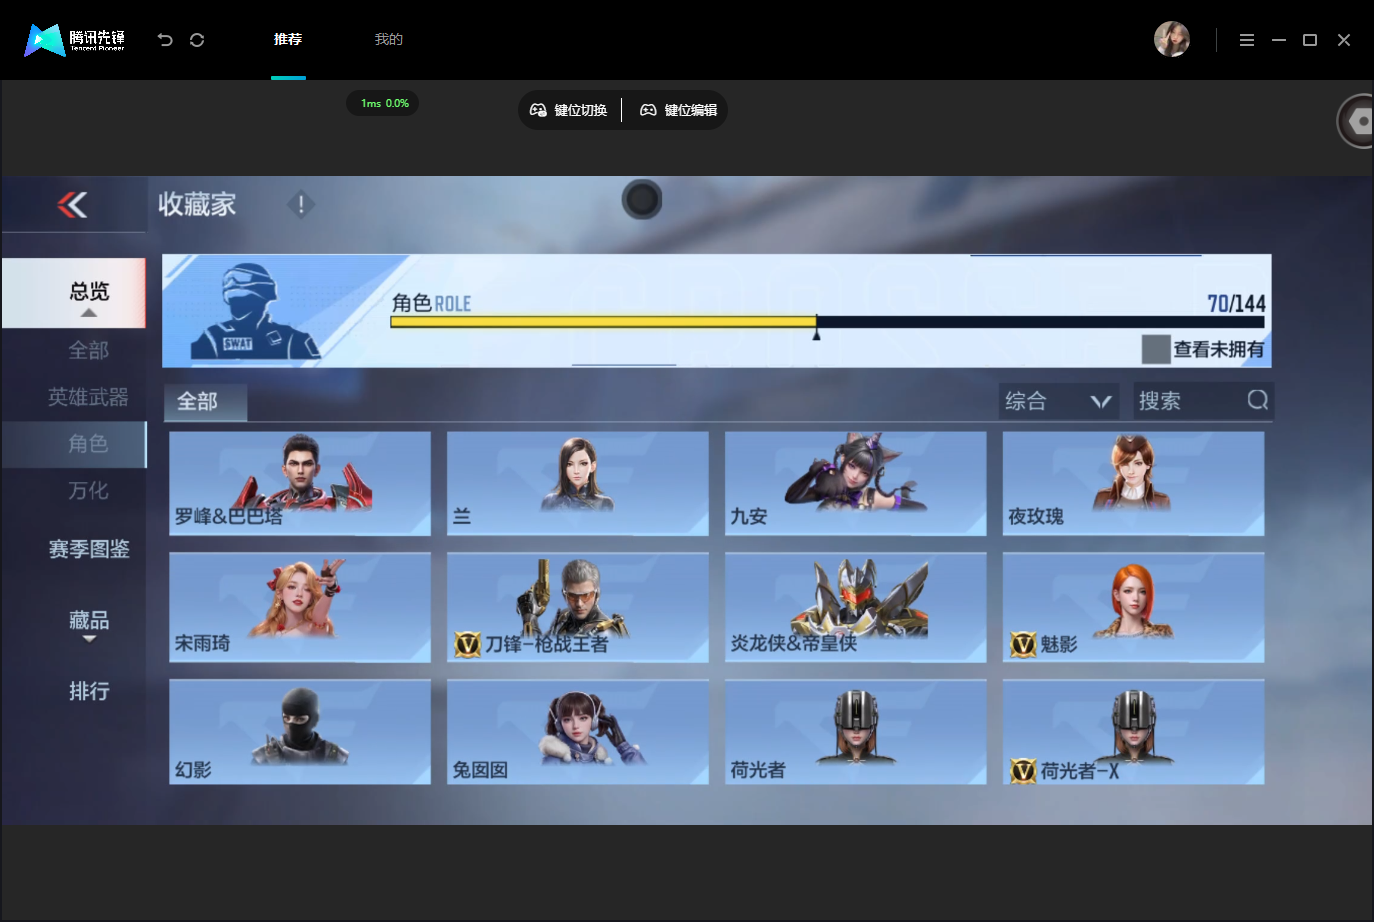Click the V badge on 刀锋-枪战王者
1374x922 pixels.
tap(467, 644)
